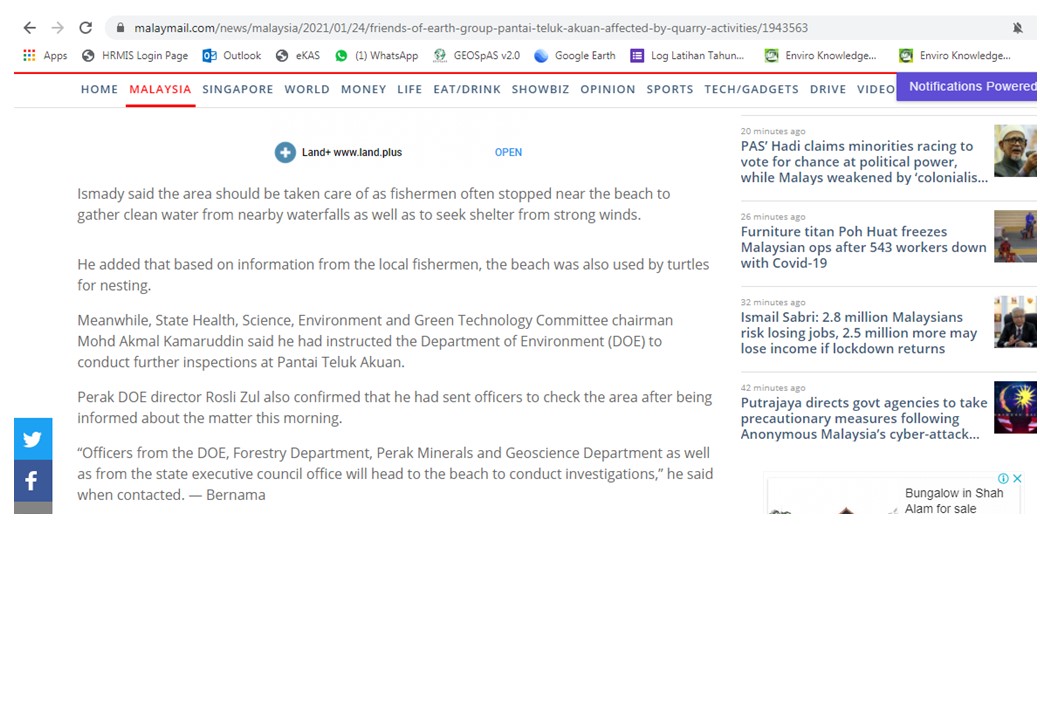
Task: Open PAS' Hadi claims minorities headline
Action: point(864,162)
